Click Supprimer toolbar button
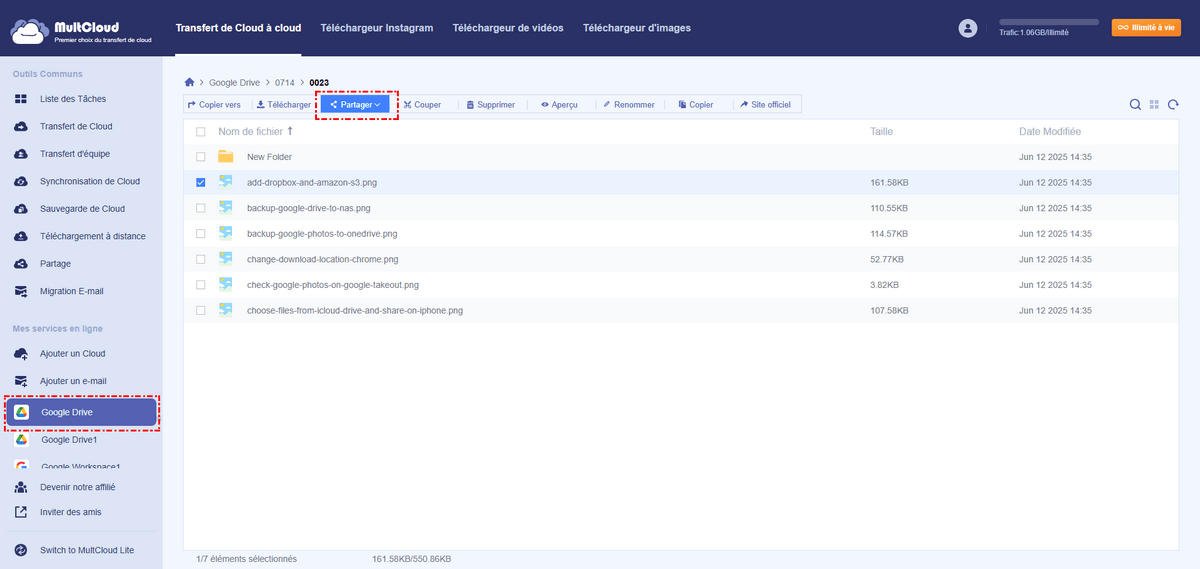 pos(490,104)
